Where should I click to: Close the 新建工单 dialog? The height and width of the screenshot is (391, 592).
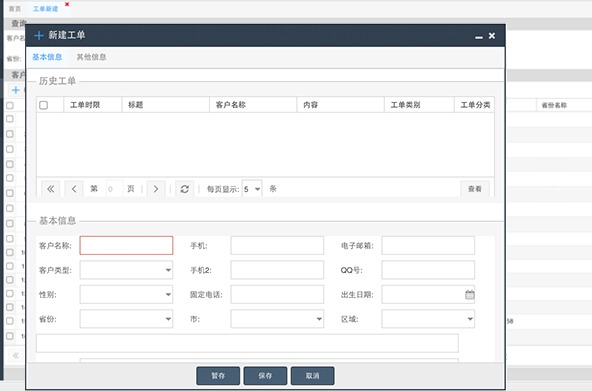492,35
